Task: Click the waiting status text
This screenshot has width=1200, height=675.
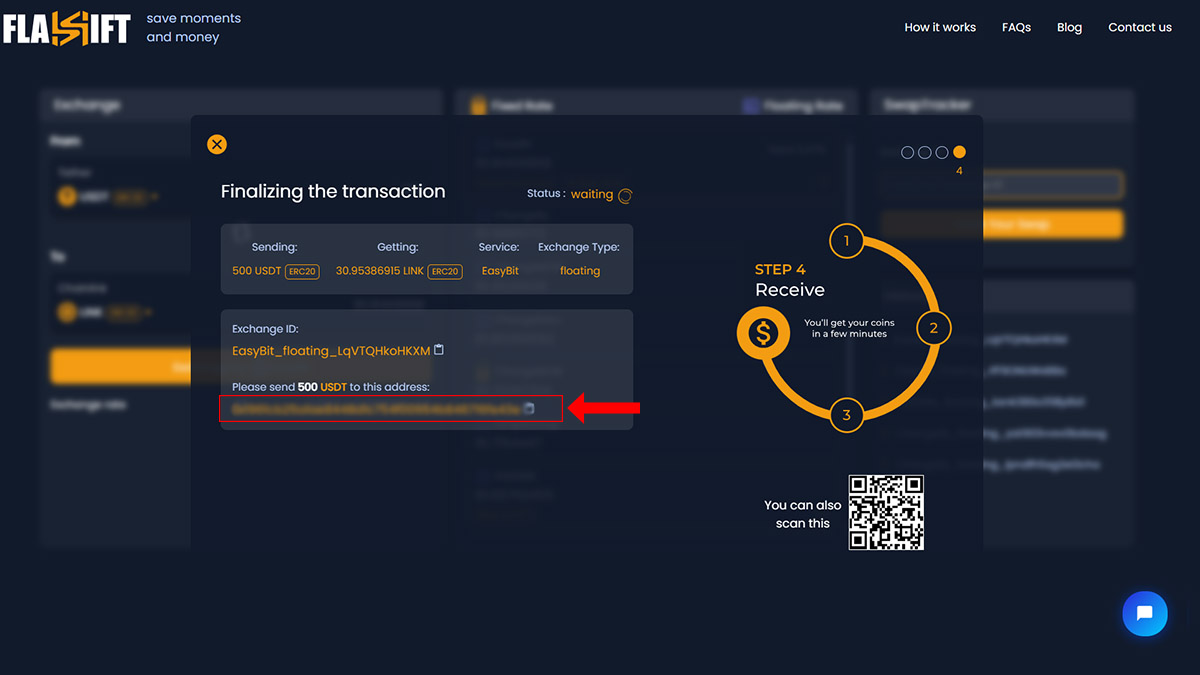Action: pos(592,194)
